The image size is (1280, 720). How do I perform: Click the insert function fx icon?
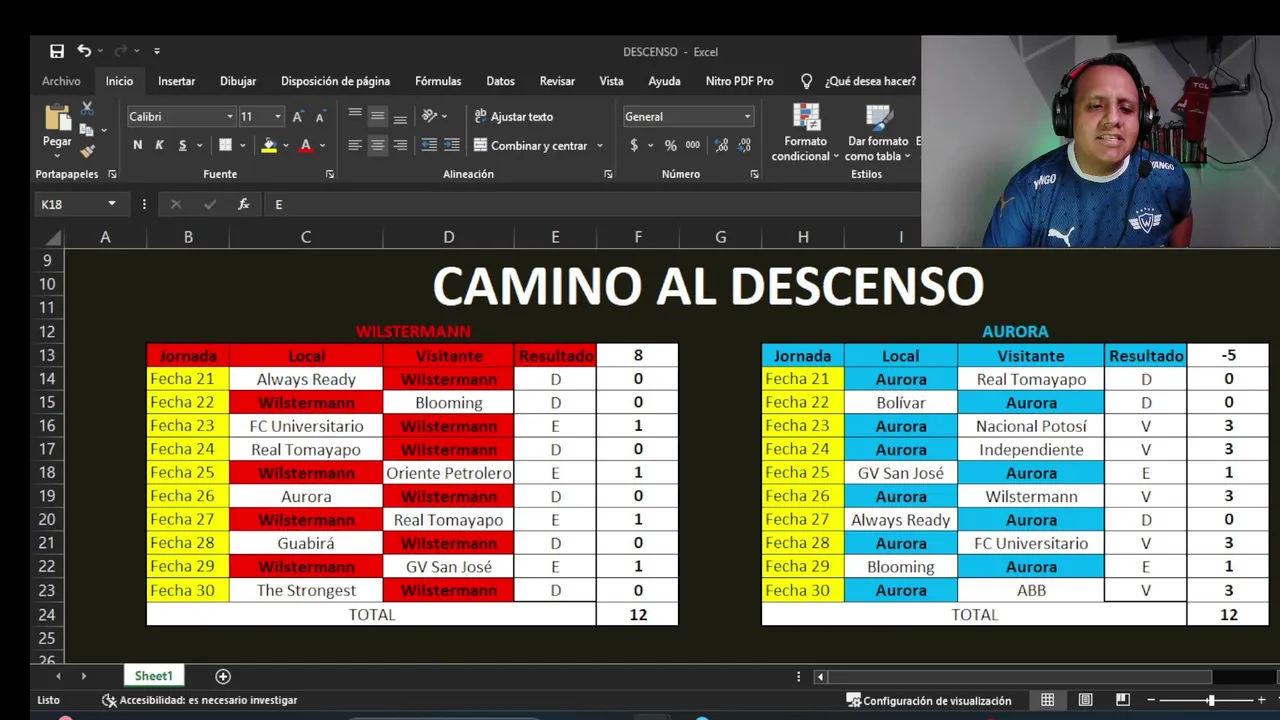click(243, 204)
